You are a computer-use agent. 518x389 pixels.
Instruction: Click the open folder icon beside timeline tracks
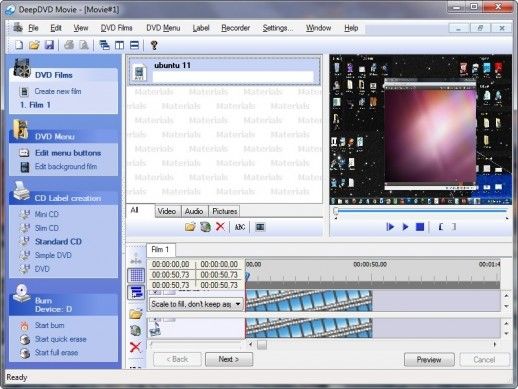136,314
